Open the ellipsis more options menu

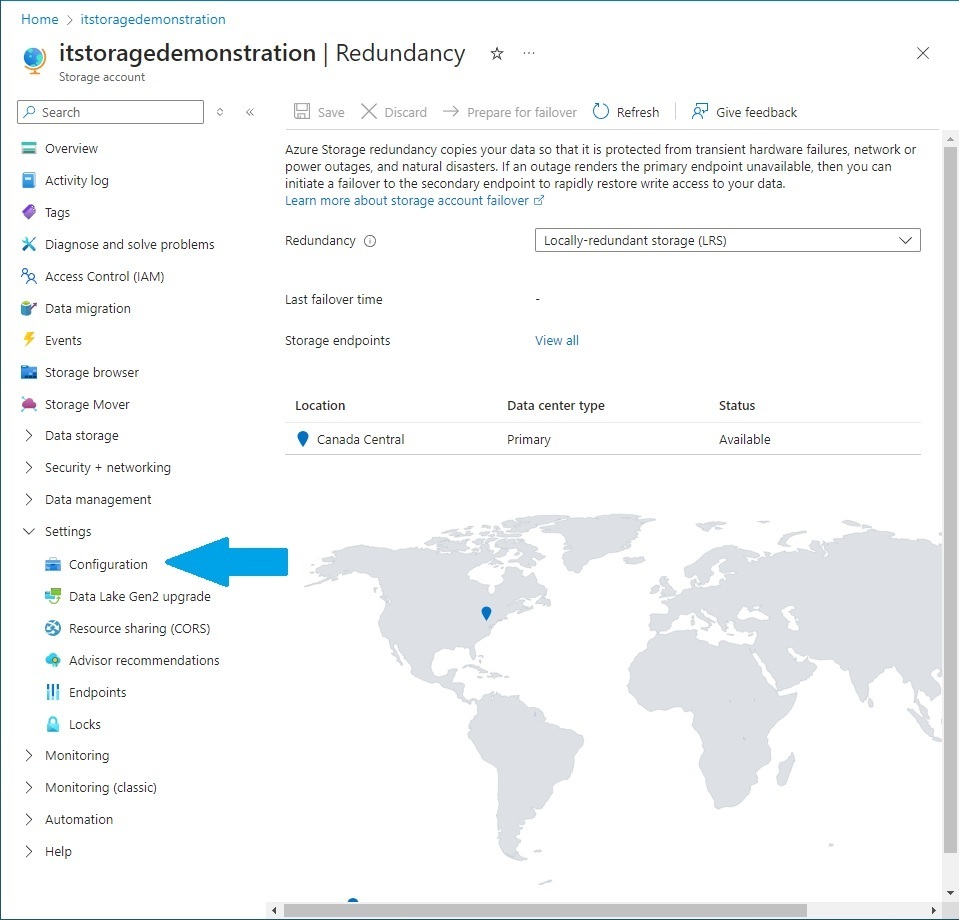pyautogui.click(x=529, y=53)
